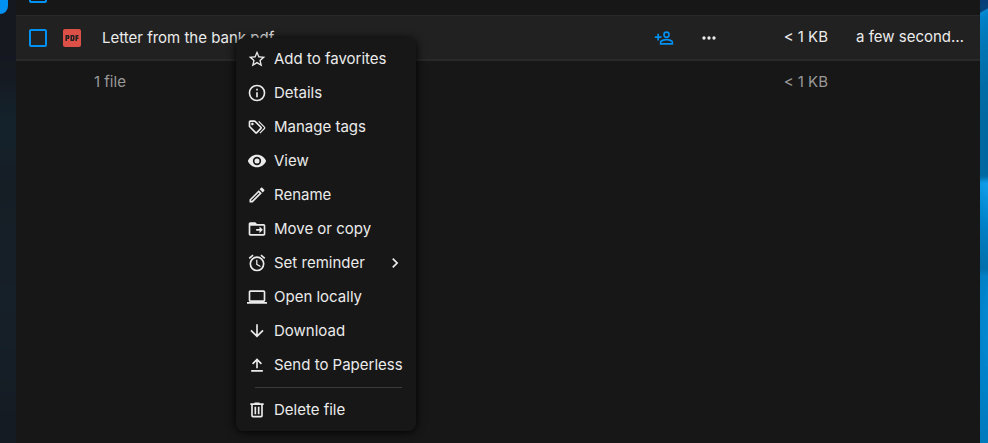988x443 pixels.
Task: Choose Add to favorites
Action: click(x=326, y=59)
